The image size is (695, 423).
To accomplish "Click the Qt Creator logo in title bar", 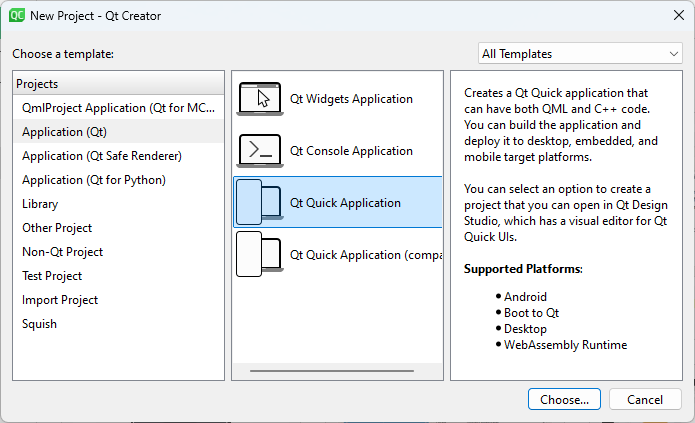I will tap(17, 16).
